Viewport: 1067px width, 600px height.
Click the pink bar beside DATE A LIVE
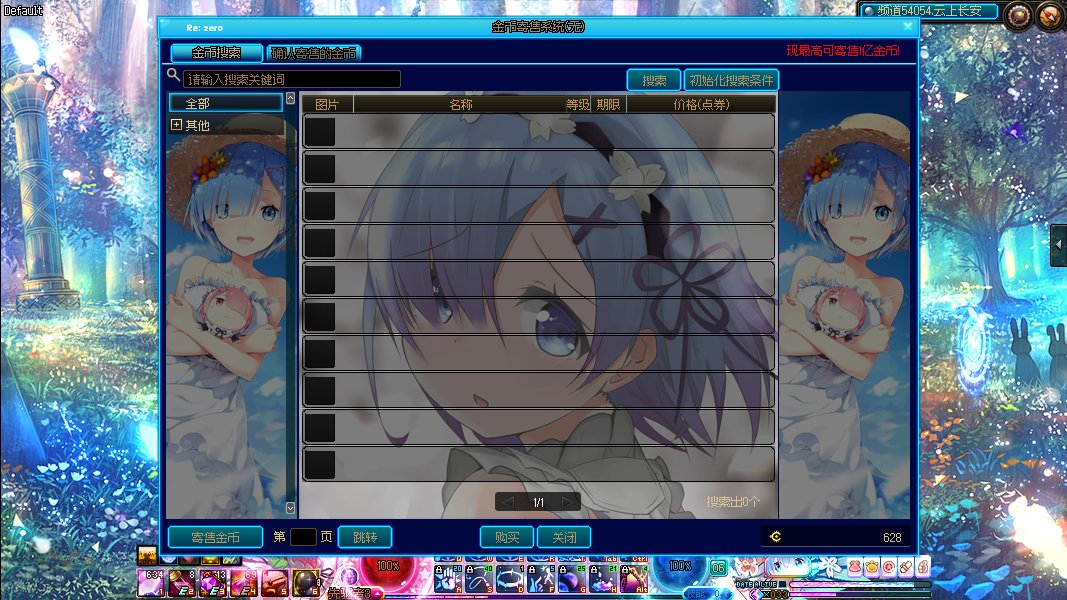pyautogui.click(x=859, y=584)
